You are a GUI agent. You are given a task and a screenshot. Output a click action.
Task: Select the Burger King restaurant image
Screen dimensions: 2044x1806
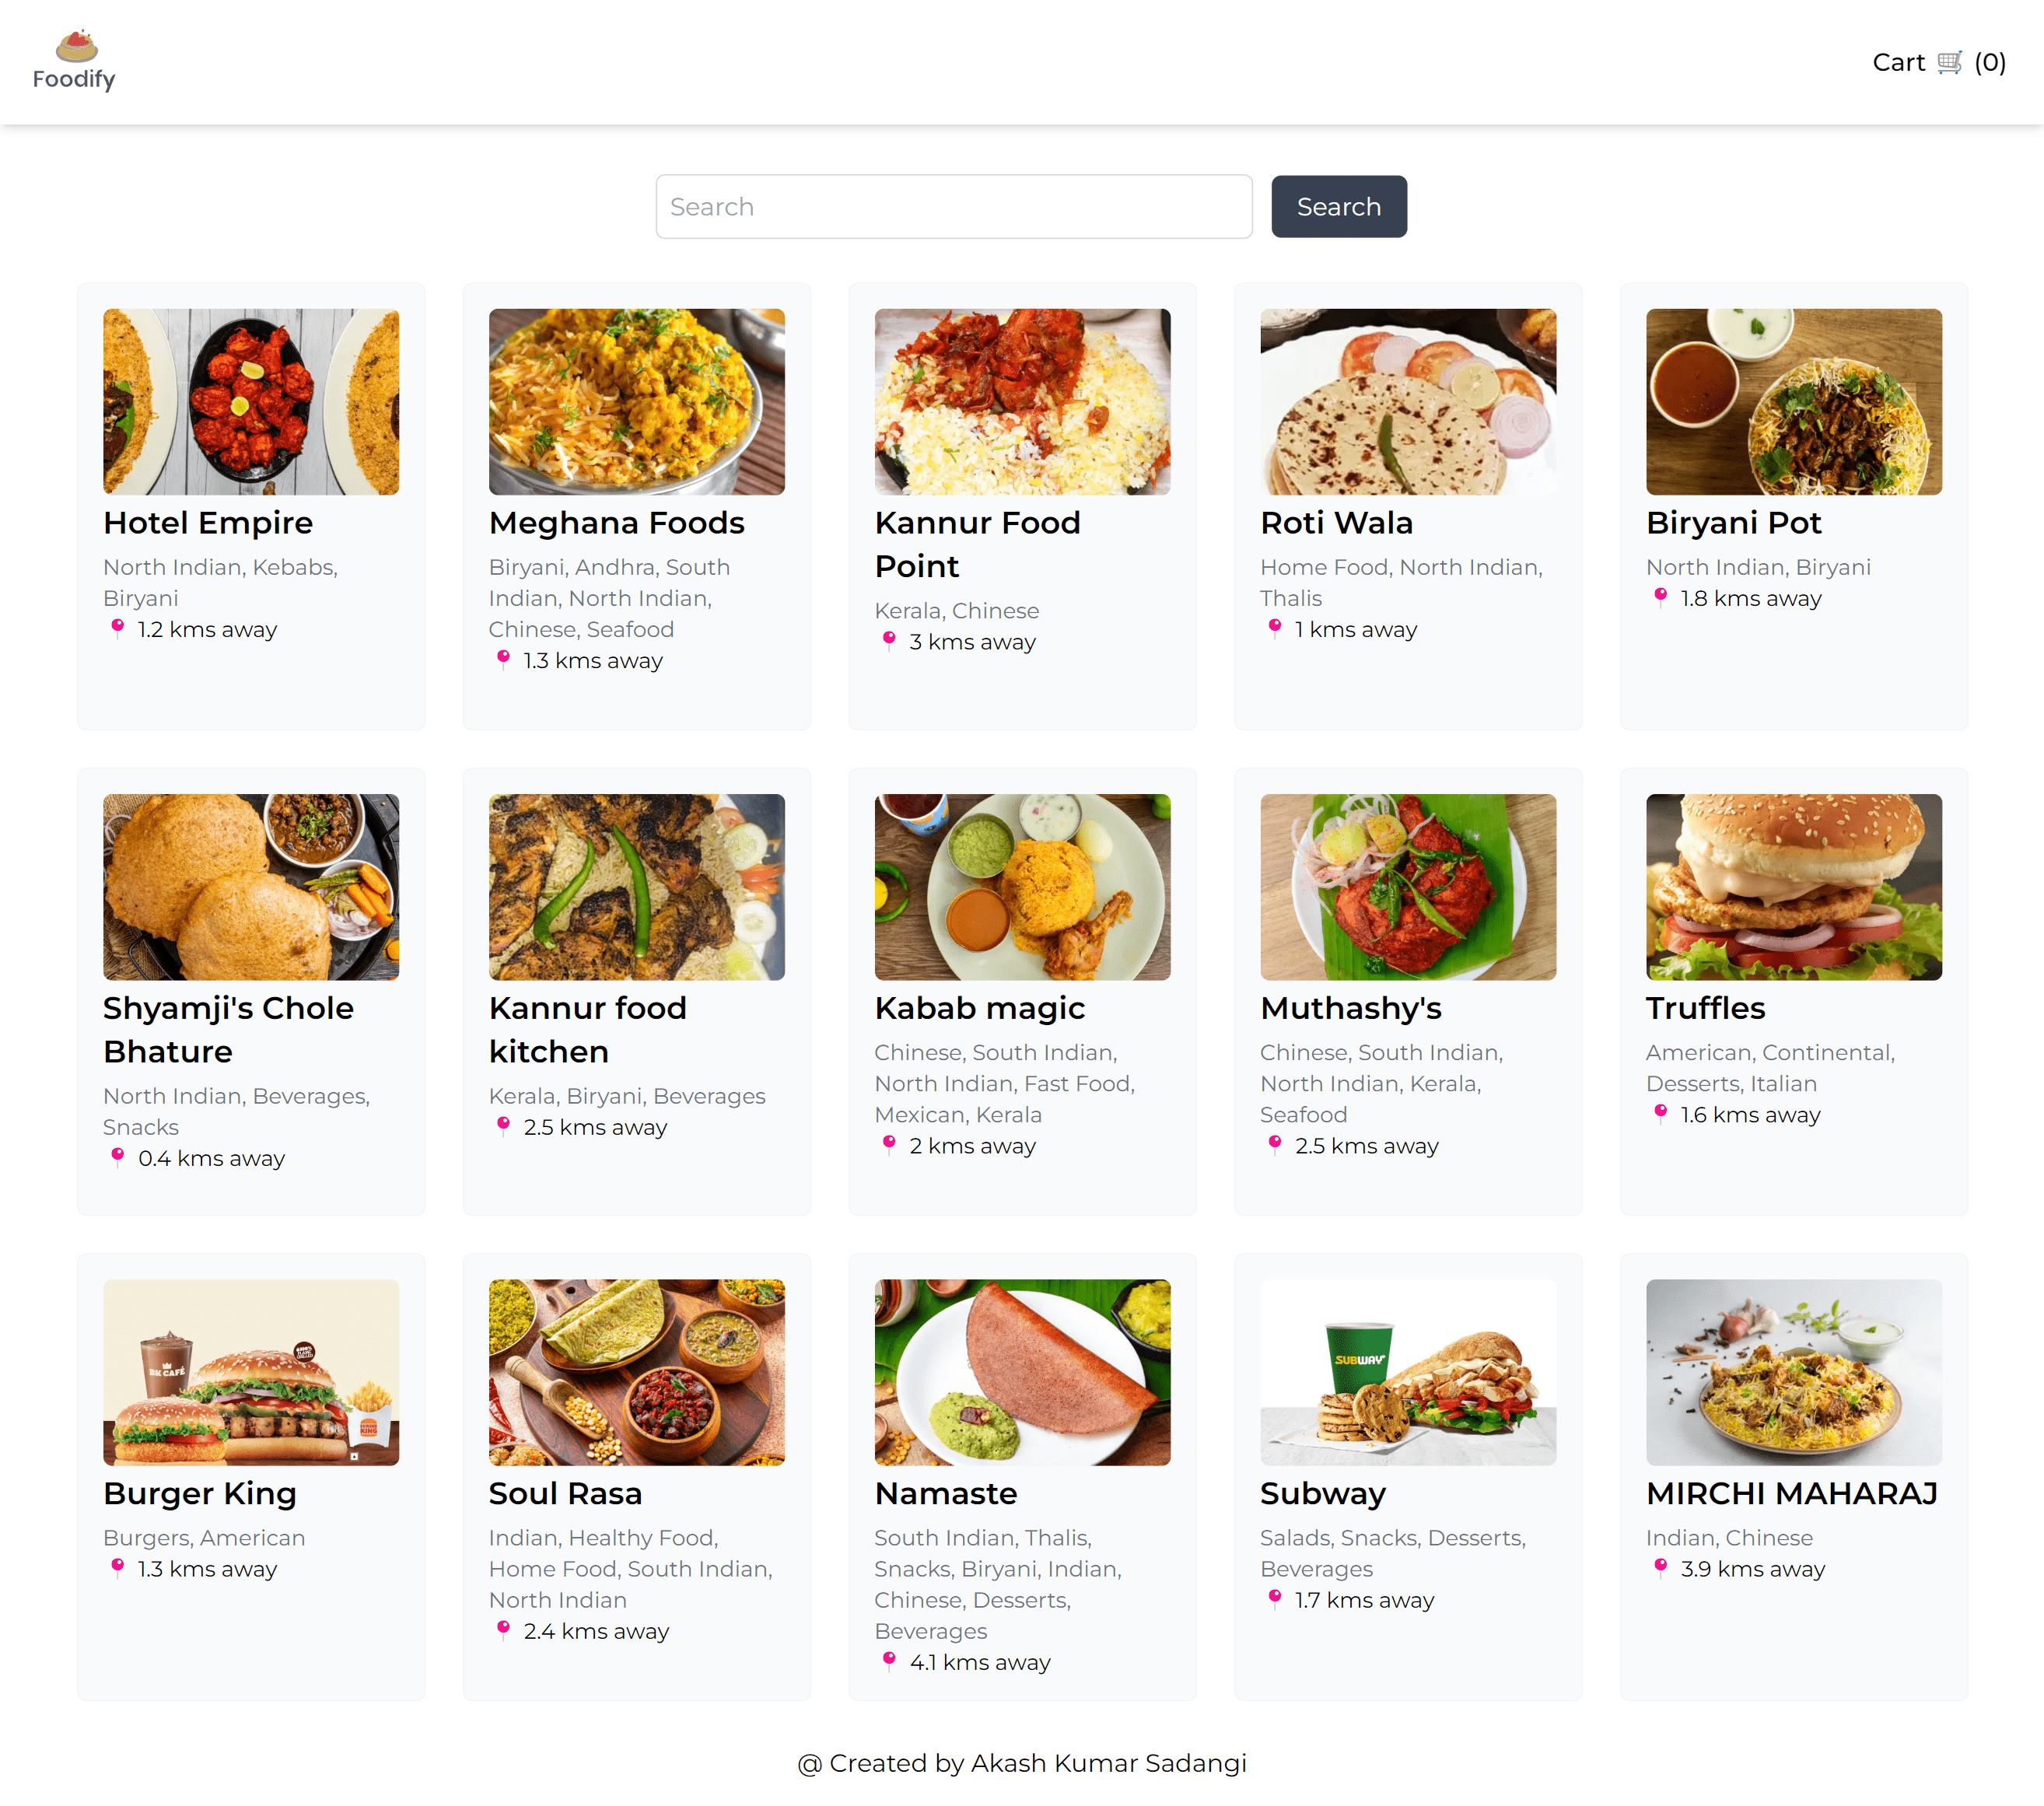click(x=251, y=1372)
